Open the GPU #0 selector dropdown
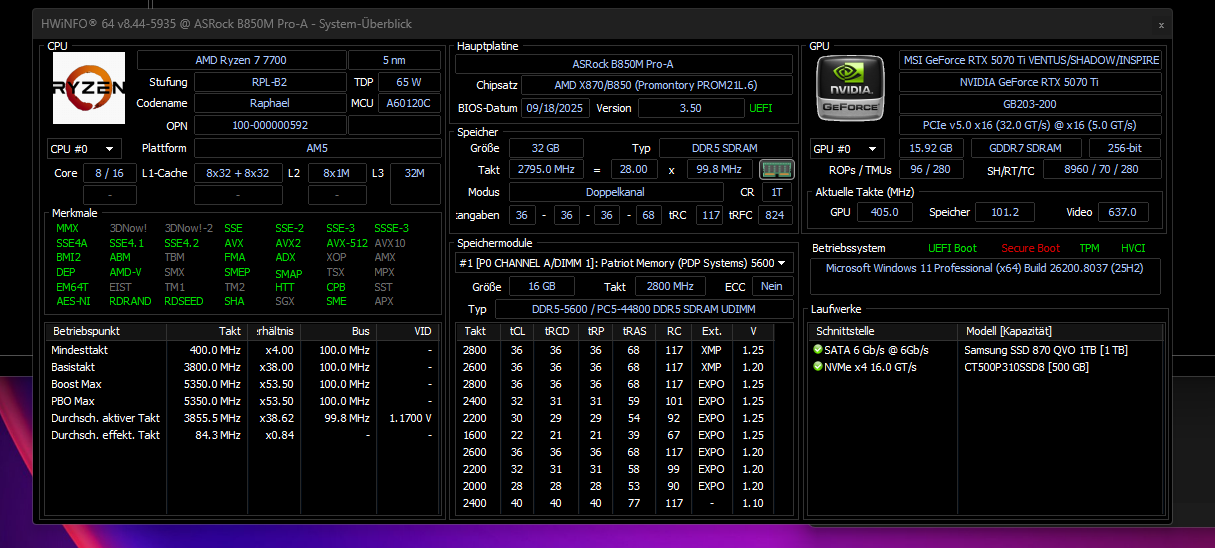Viewport: 1215px width, 548px height. (848, 149)
